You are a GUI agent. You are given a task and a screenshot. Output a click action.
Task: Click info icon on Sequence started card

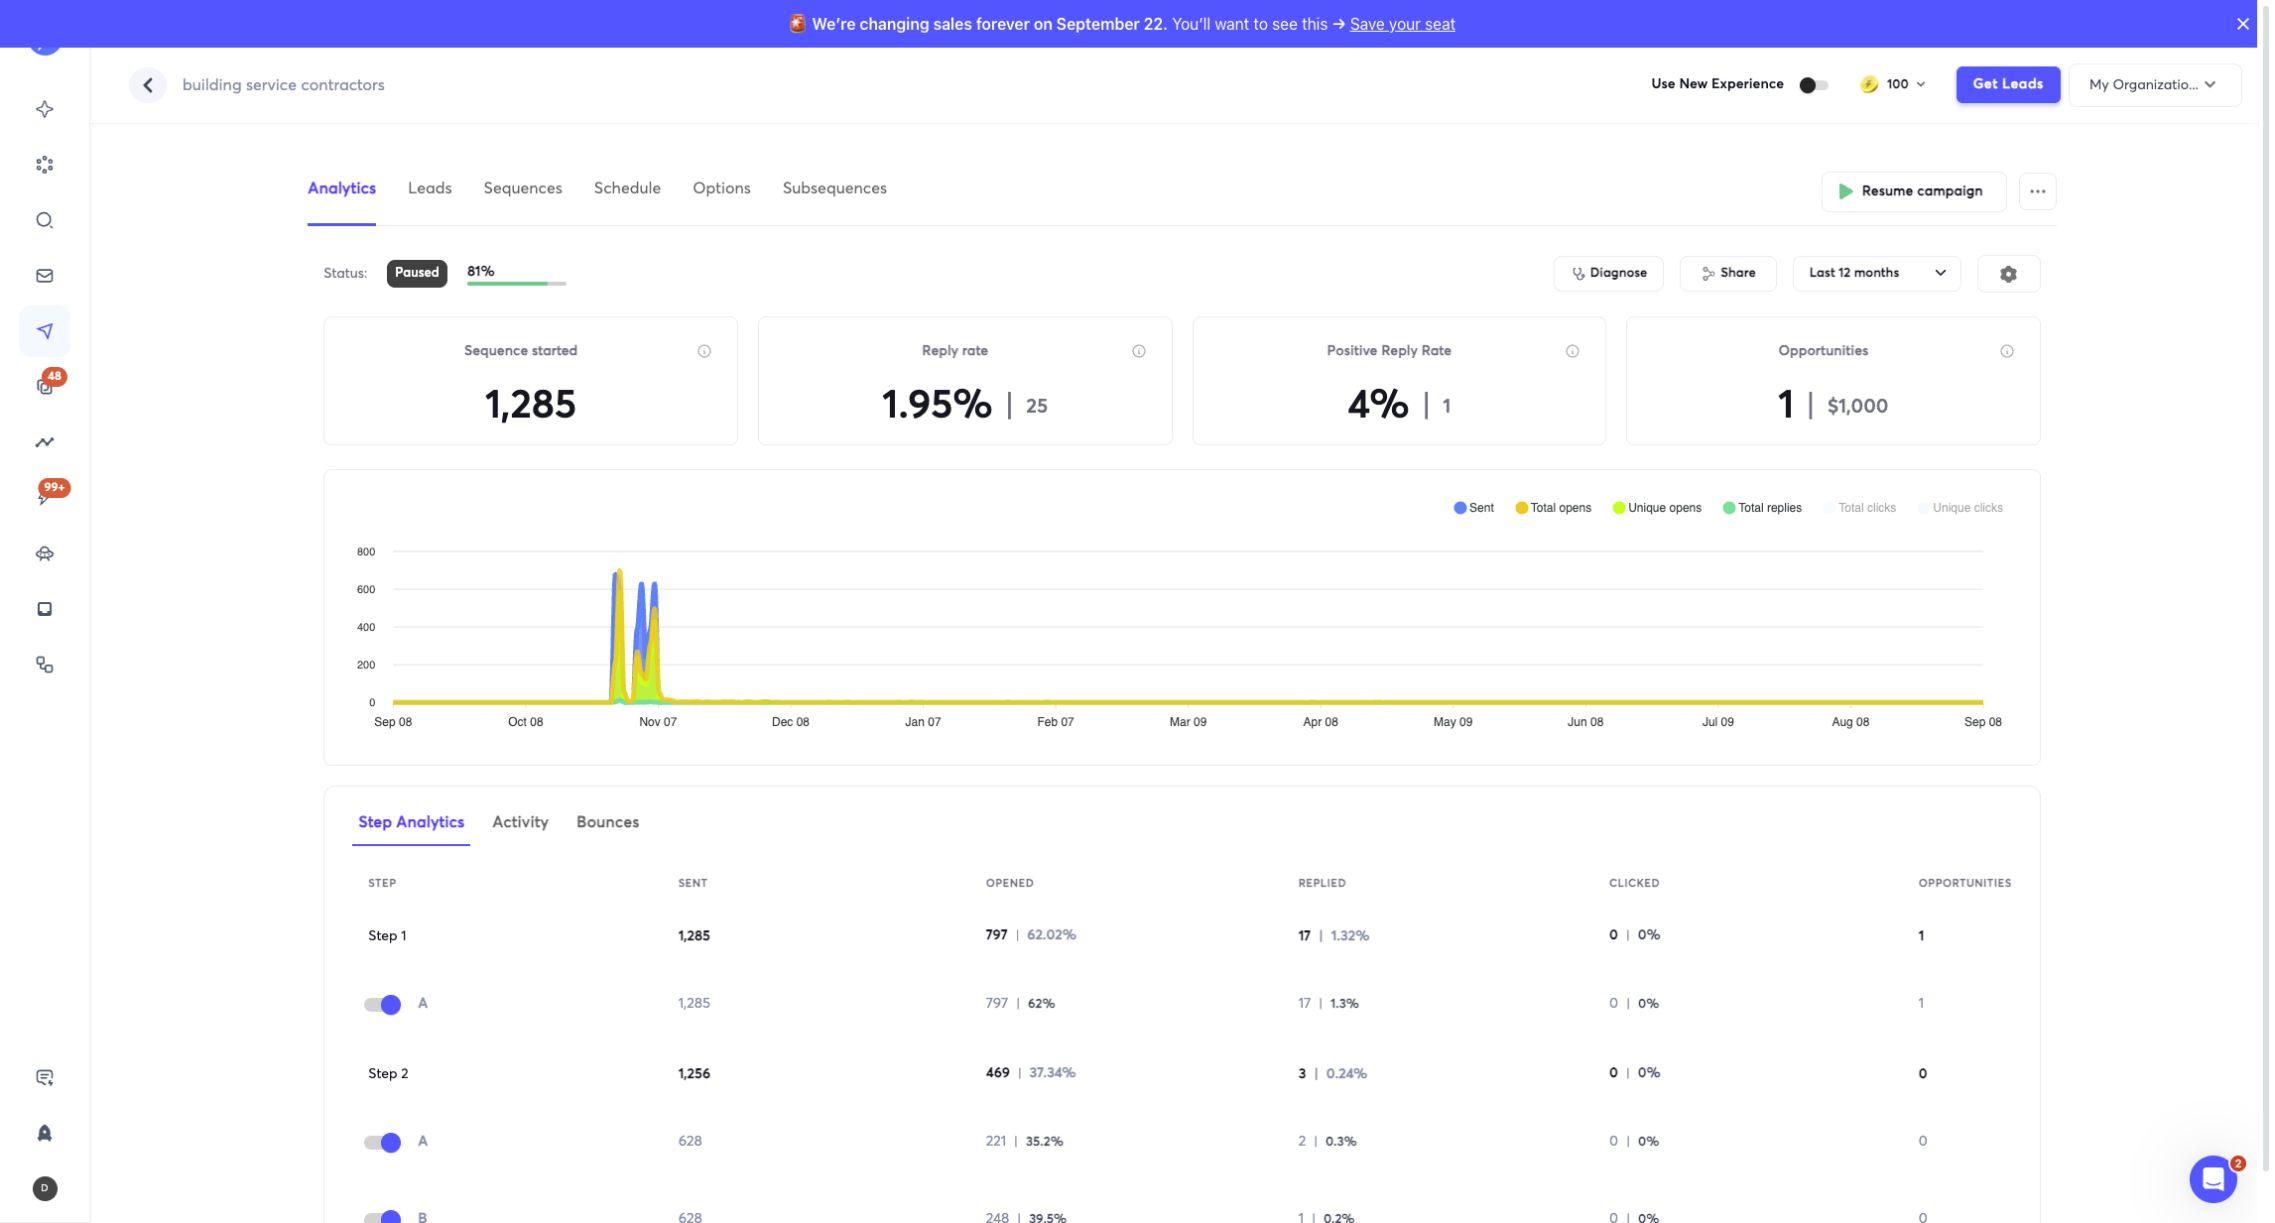(704, 351)
